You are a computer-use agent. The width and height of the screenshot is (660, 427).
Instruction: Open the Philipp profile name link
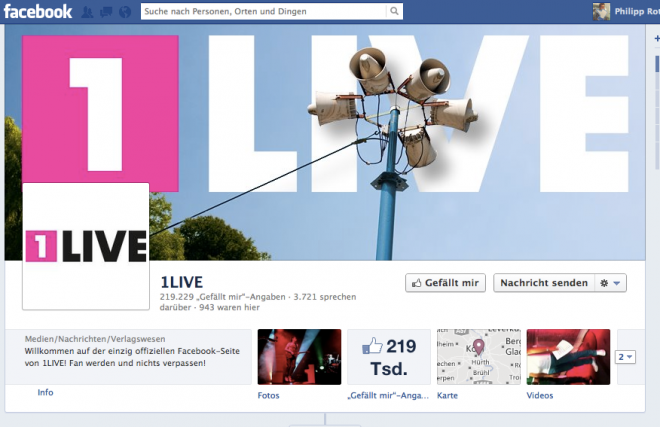coord(636,11)
